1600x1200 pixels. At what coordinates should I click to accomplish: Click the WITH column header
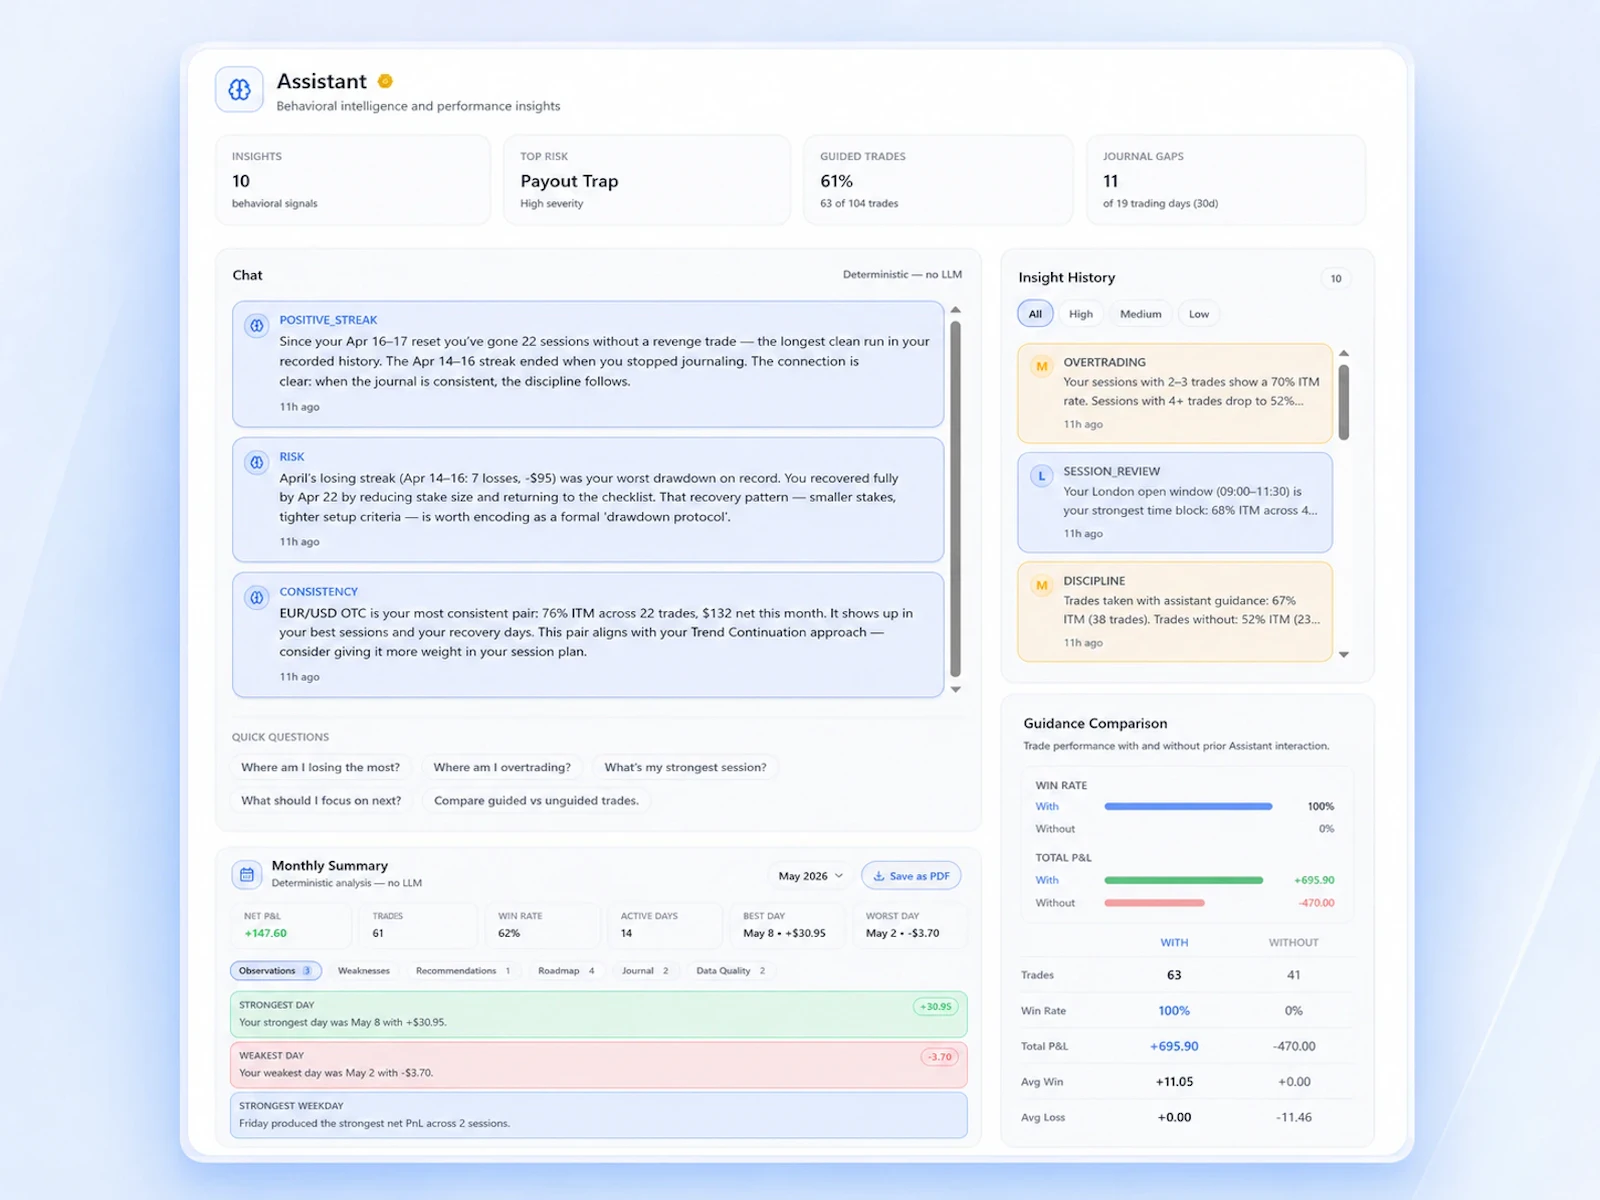point(1174,942)
